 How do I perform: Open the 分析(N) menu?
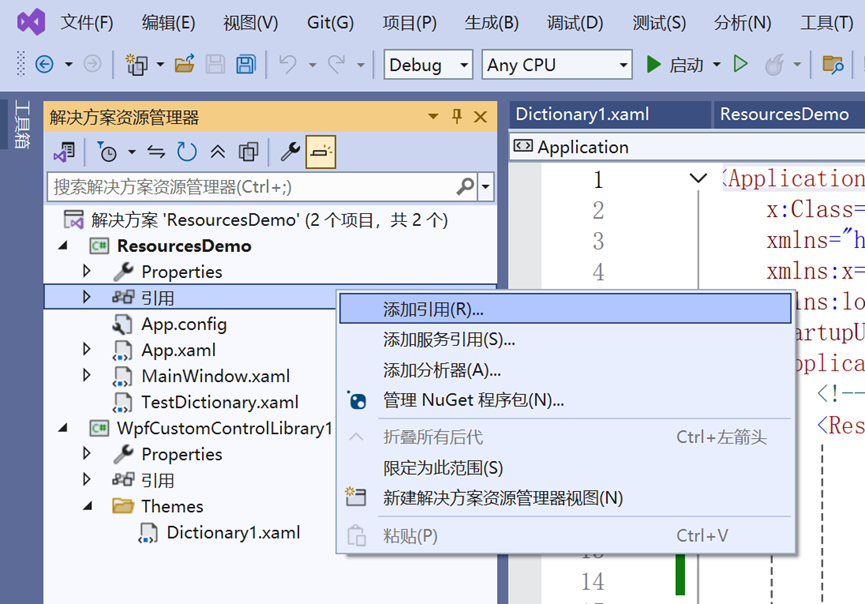click(x=742, y=23)
